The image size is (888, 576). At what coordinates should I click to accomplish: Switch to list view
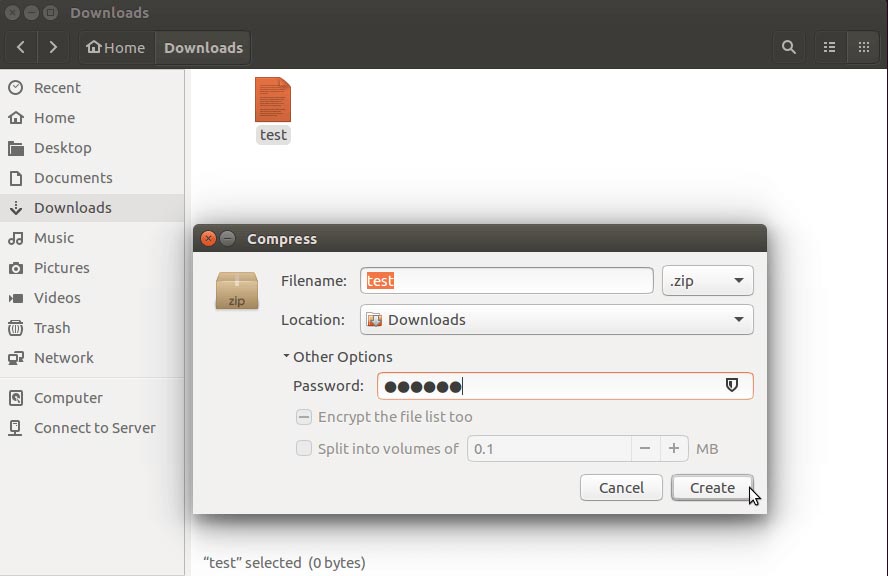(x=830, y=47)
